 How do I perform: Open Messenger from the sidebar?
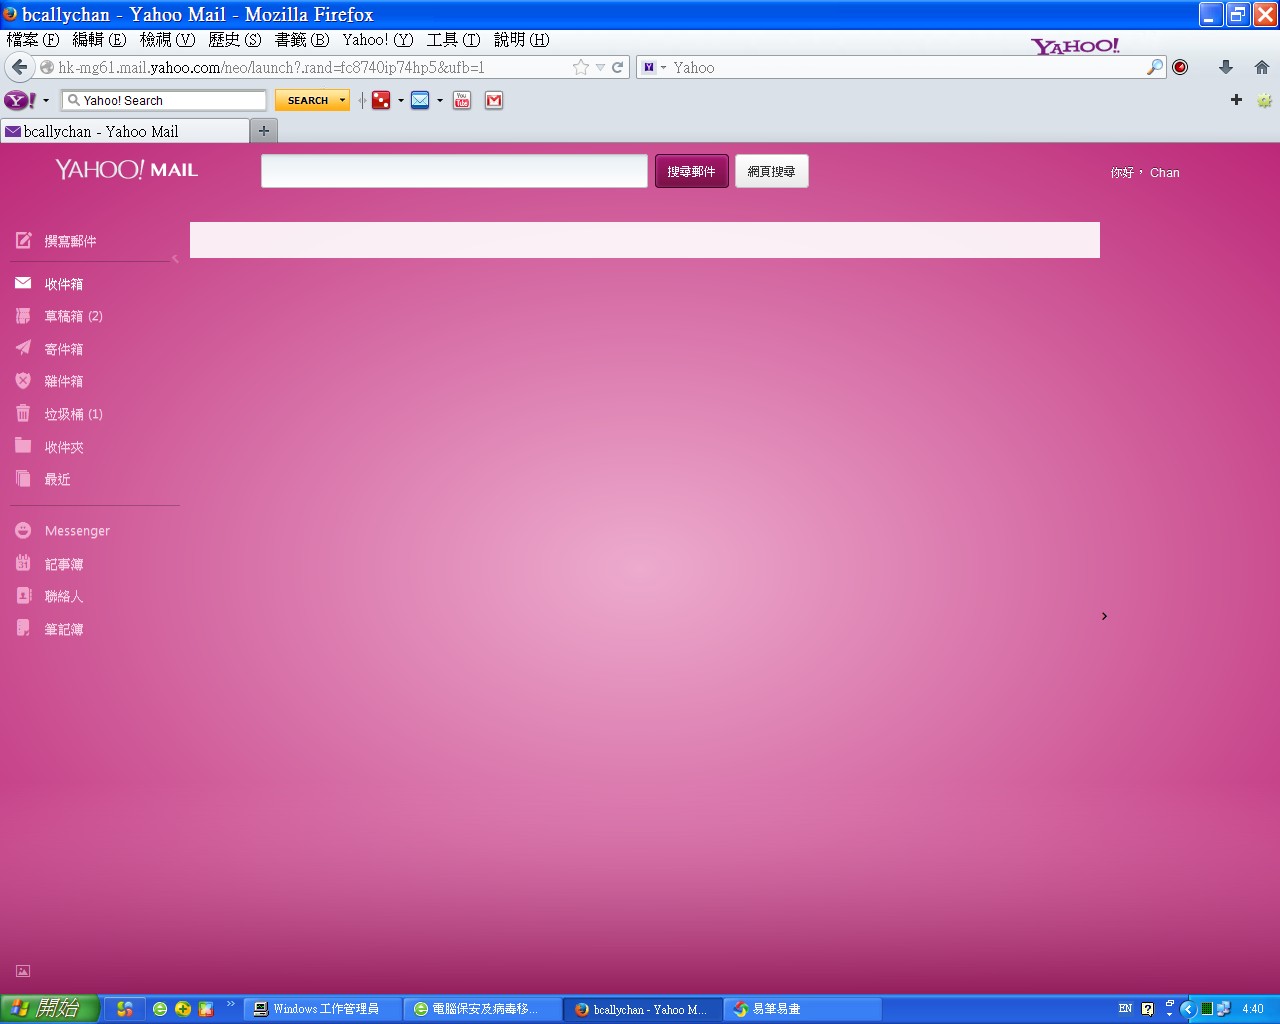point(76,531)
